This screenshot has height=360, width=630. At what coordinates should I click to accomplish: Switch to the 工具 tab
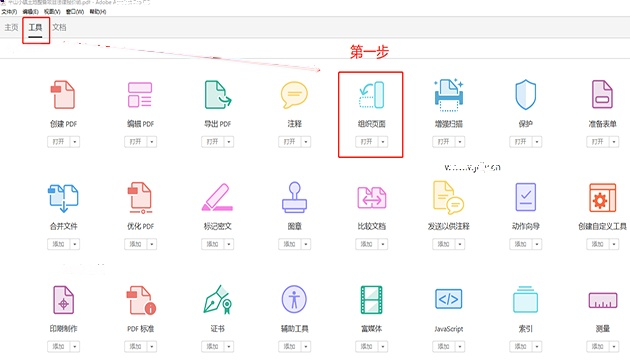[x=35, y=27]
